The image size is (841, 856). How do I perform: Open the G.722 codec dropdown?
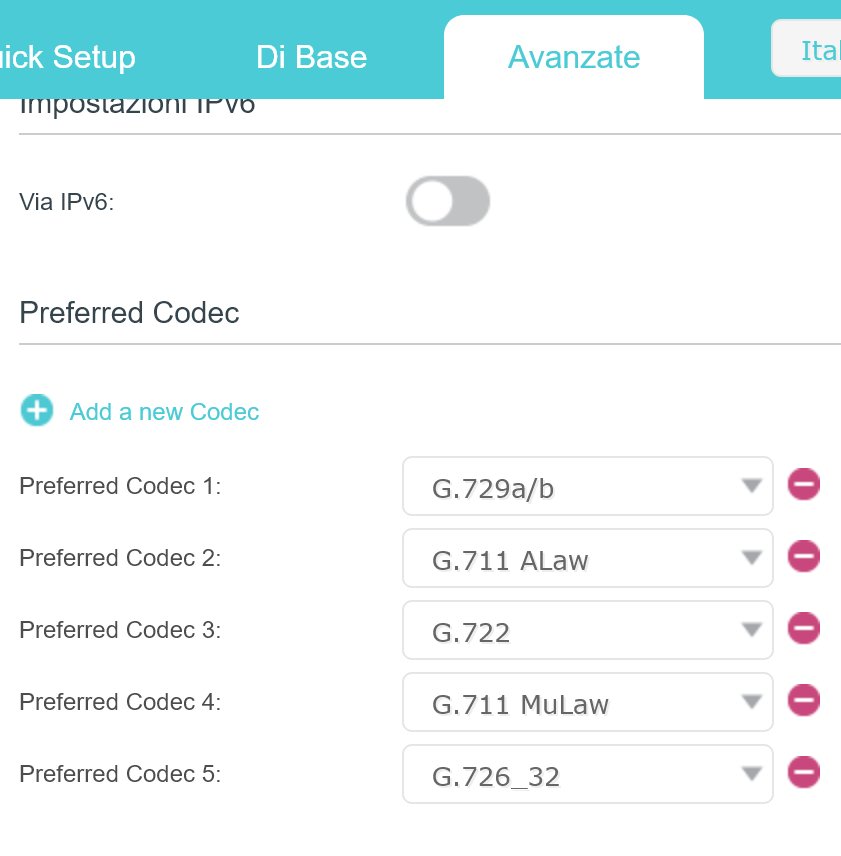tap(588, 630)
